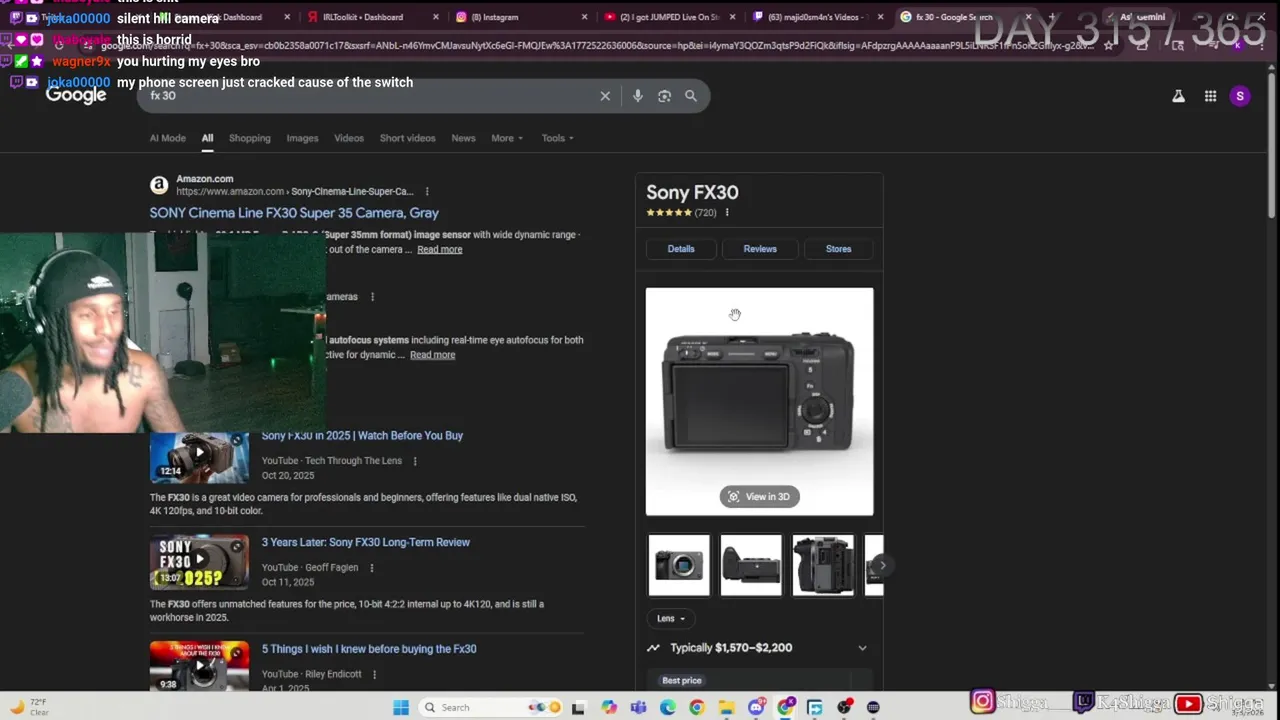
Task: Select the Videos search tab
Action: [349, 138]
